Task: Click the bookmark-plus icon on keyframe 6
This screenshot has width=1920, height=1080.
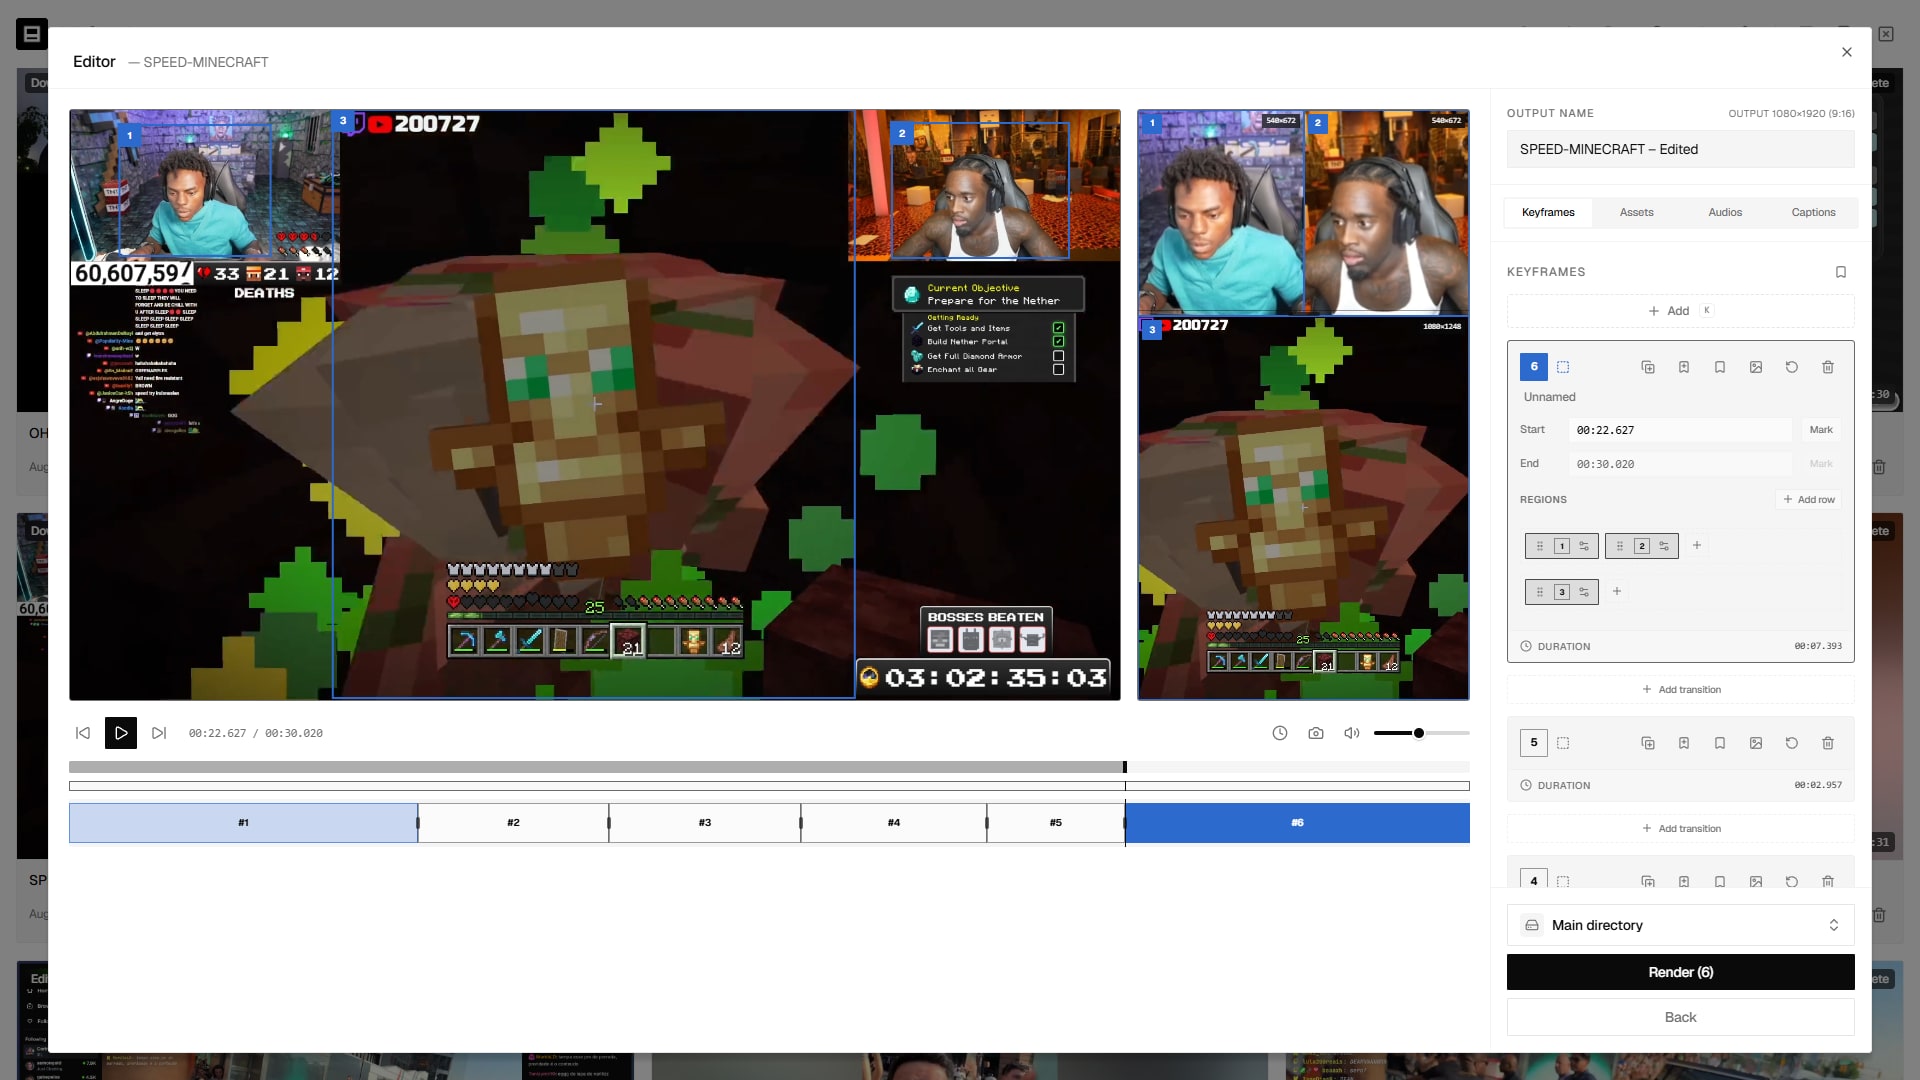Action: [x=1684, y=367]
